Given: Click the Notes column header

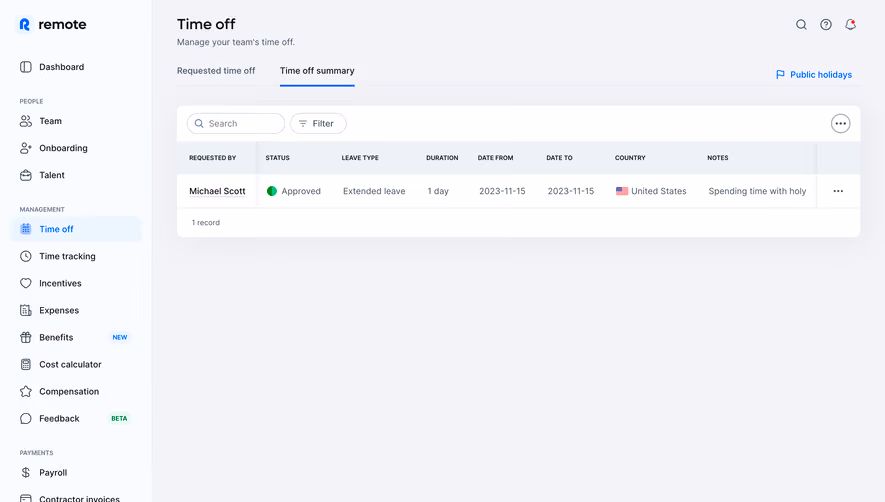Looking at the screenshot, I should pyautogui.click(x=717, y=158).
